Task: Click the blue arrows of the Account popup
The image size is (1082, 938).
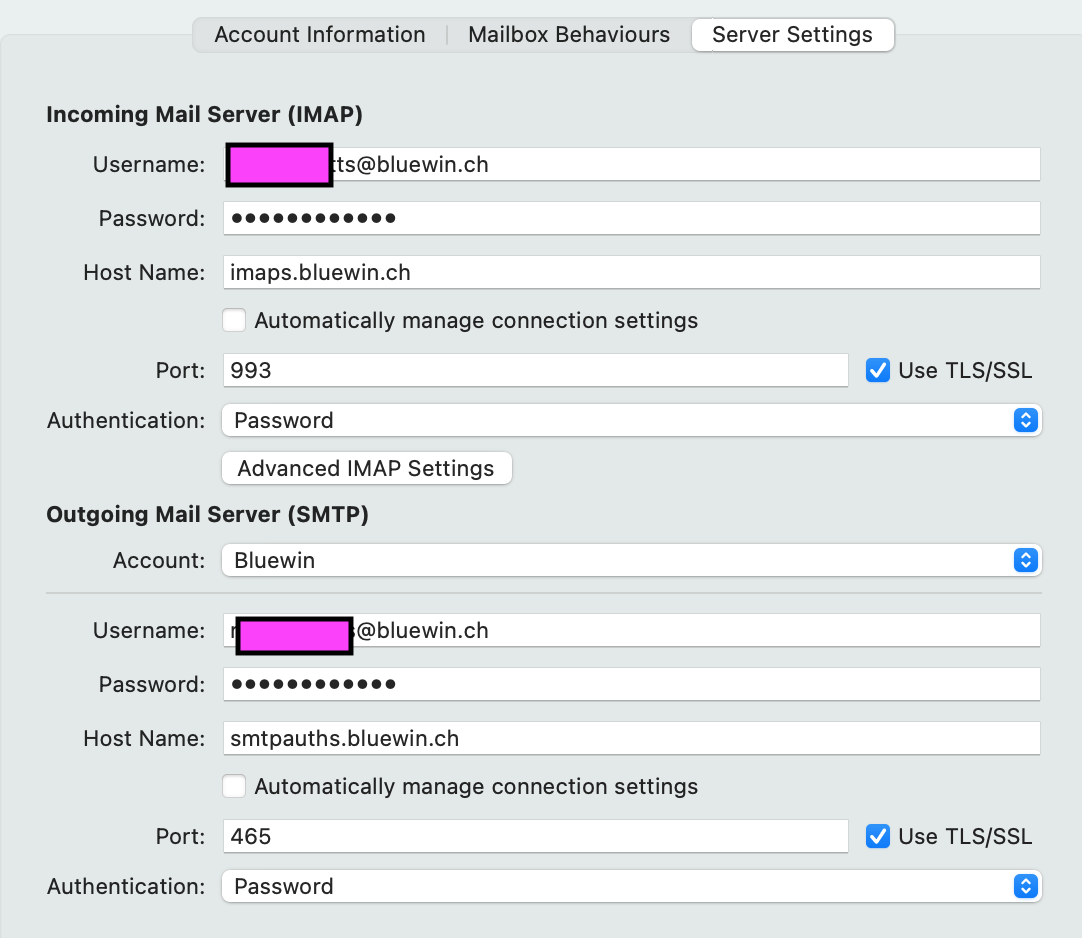Action: tap(1025, 561)
